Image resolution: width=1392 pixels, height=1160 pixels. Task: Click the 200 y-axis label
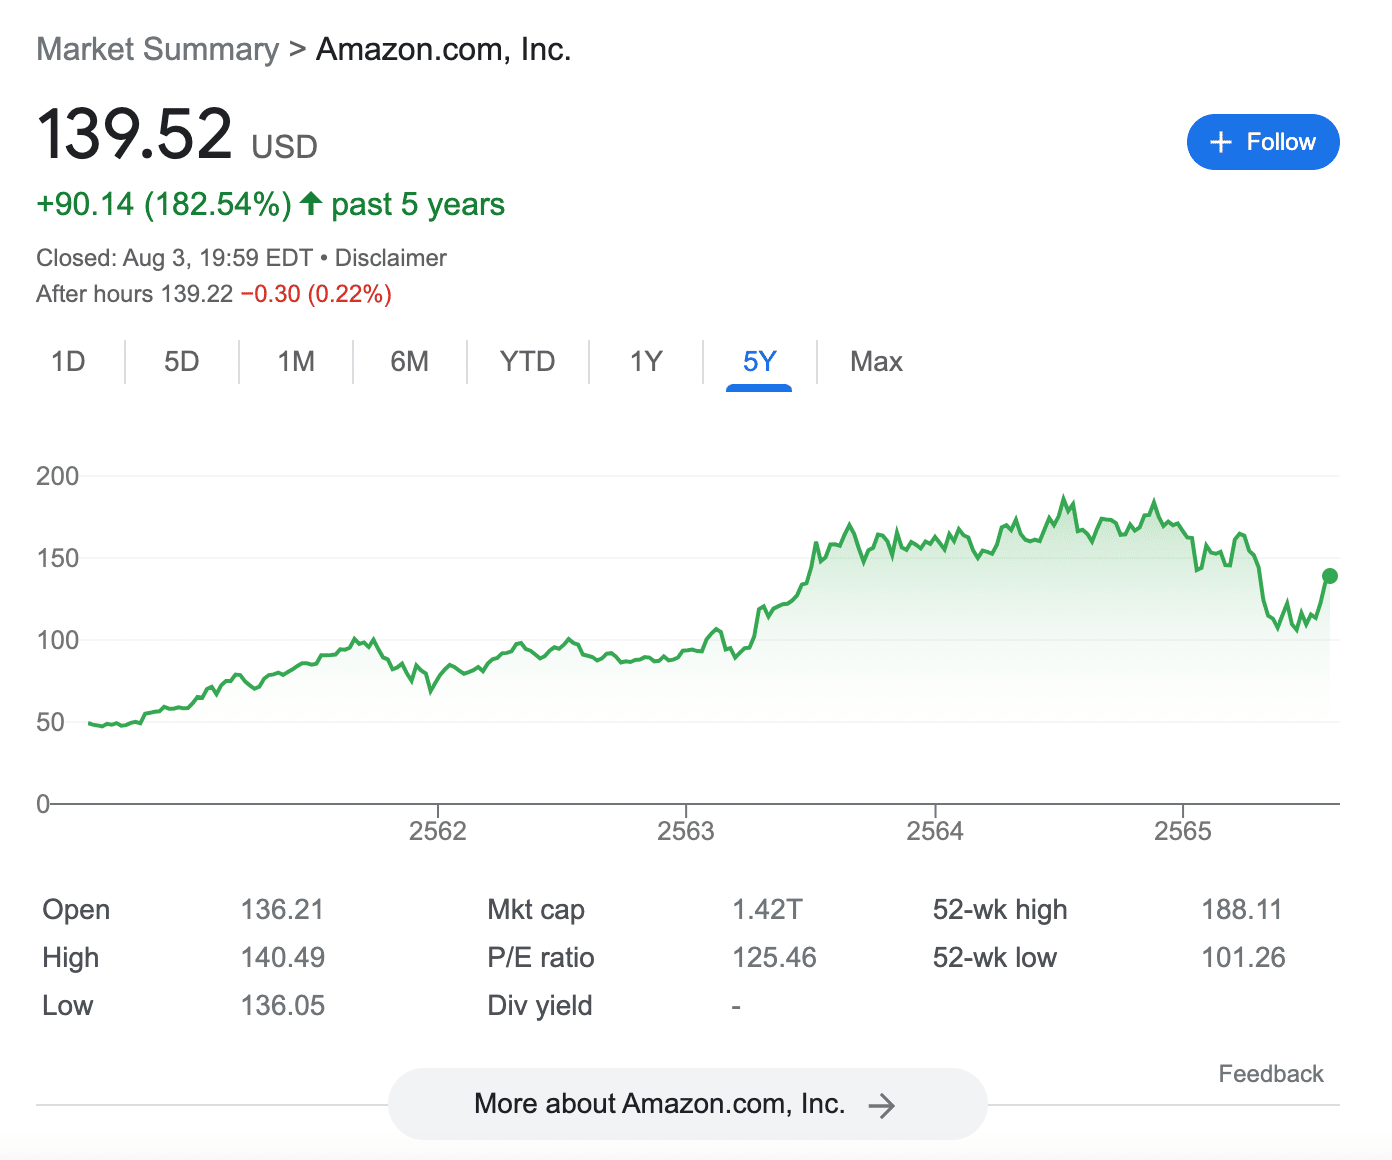57,476
